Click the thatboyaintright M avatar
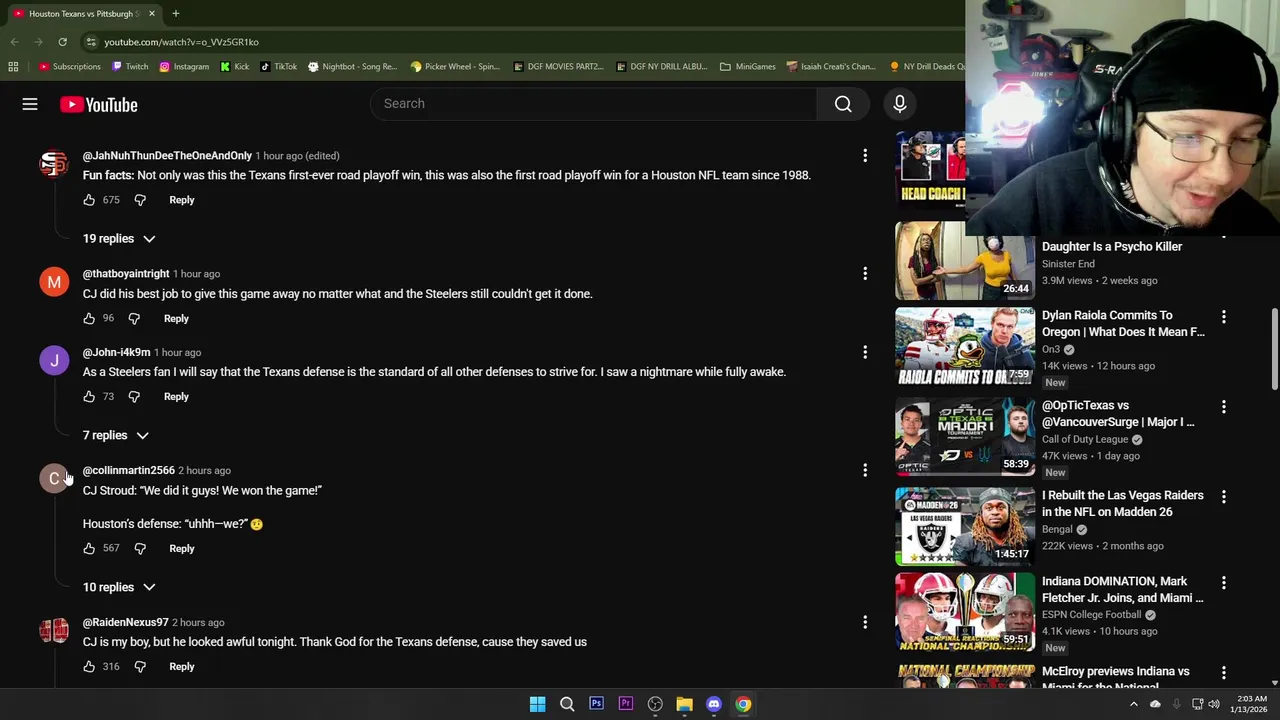 pos(54,282)
